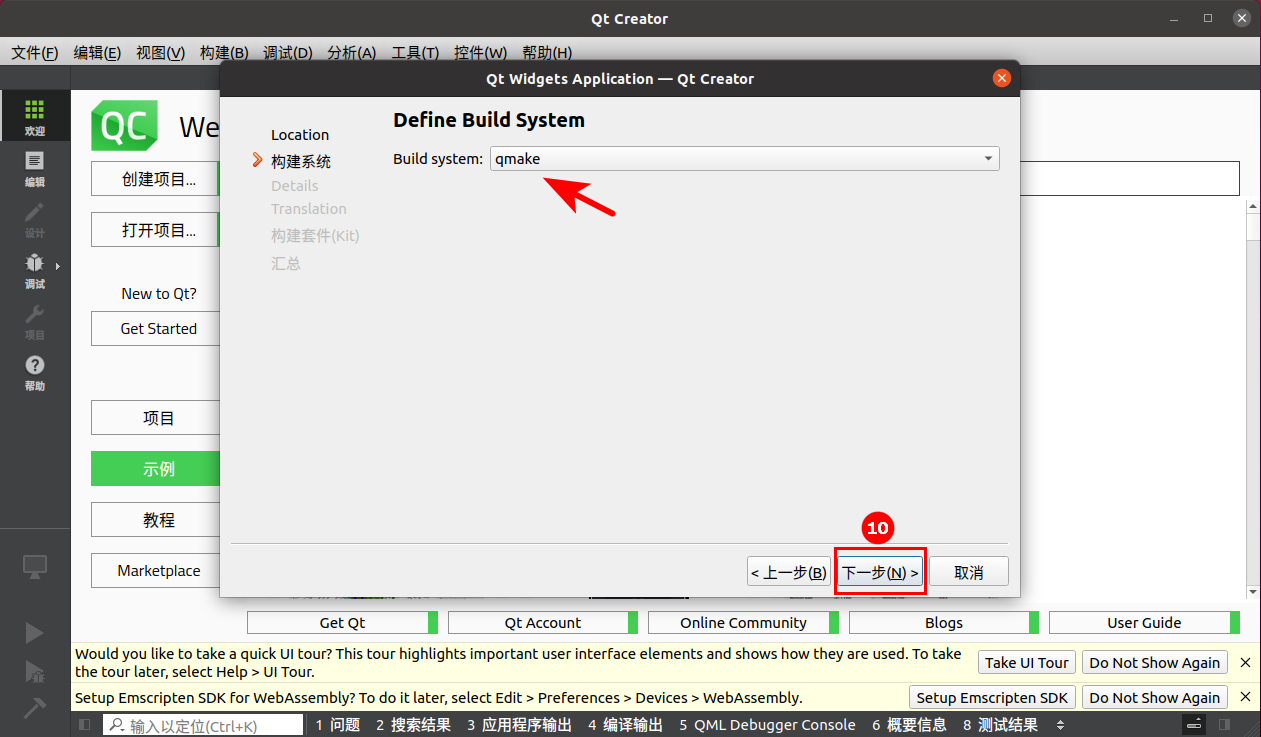Open the 2 搜索结果 search results pane

coord(413,725)
